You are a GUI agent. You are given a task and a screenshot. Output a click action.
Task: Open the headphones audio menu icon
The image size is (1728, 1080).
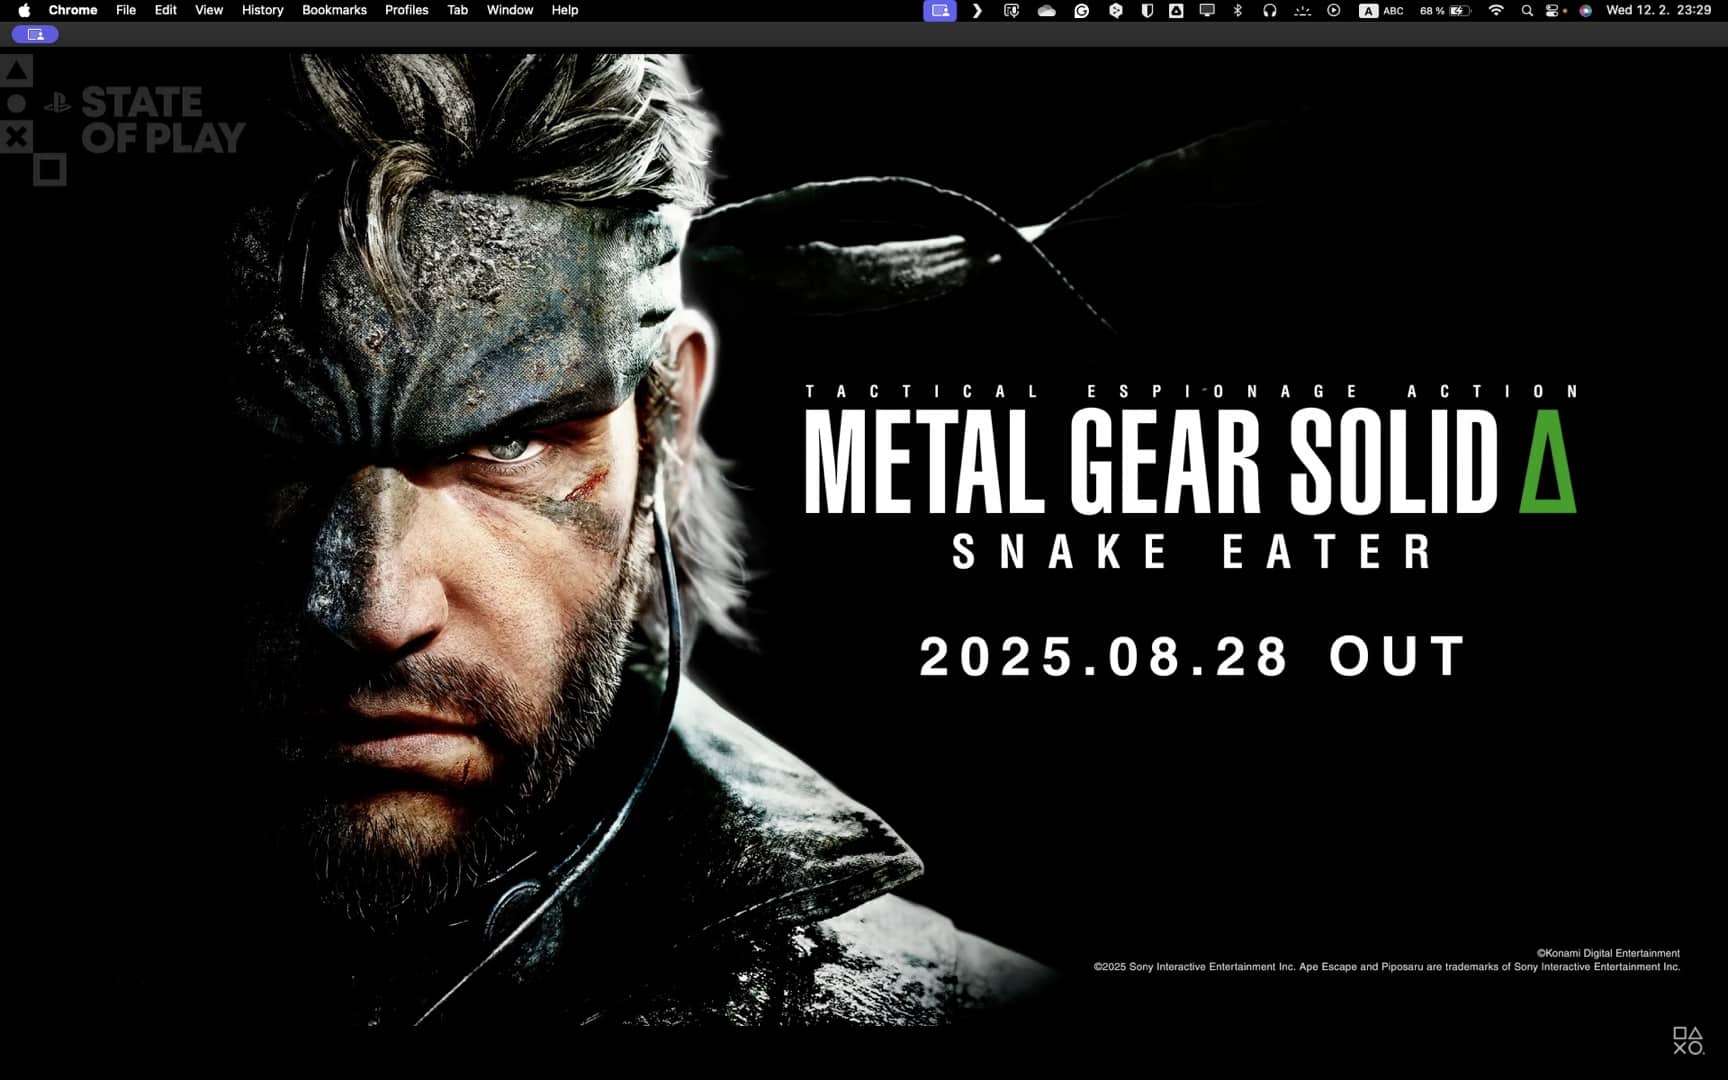[1270, 10]
